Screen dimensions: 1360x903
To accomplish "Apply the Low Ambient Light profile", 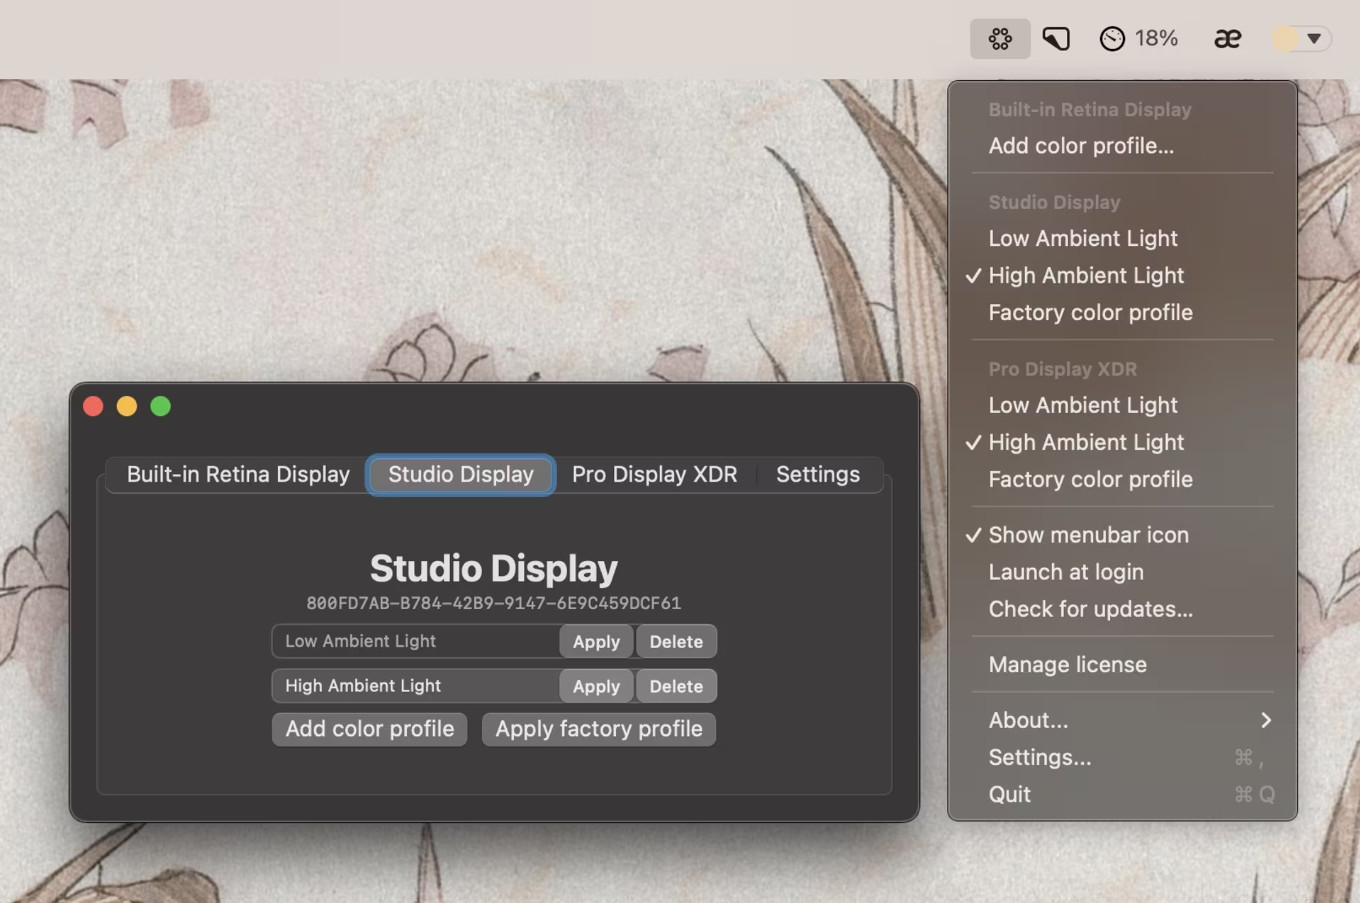I will coord(596,642).
